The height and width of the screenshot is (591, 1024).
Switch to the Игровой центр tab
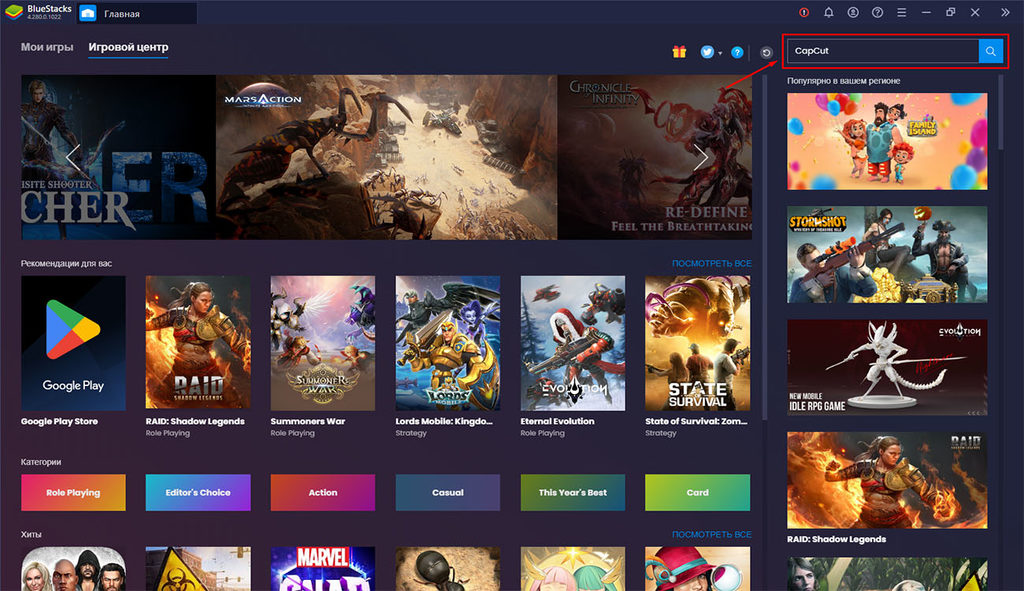pos(128,48)
